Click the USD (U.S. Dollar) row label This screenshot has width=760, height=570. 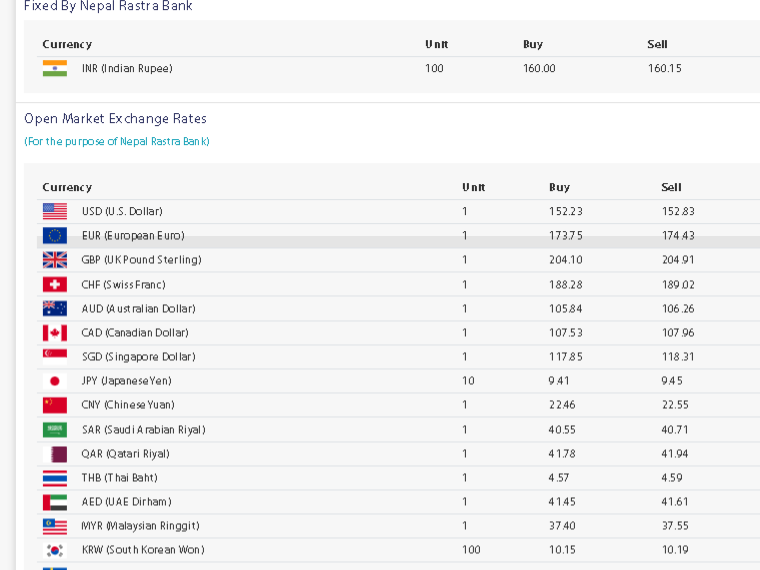click(x=122, y=211)
